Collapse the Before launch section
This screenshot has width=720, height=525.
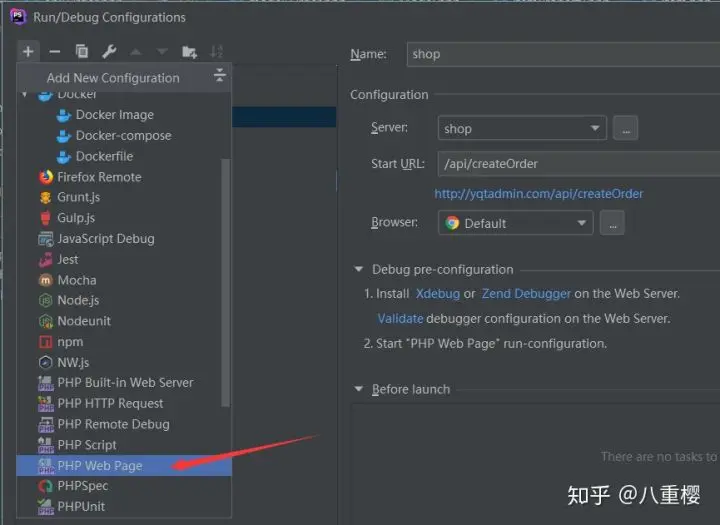[359, 389]
